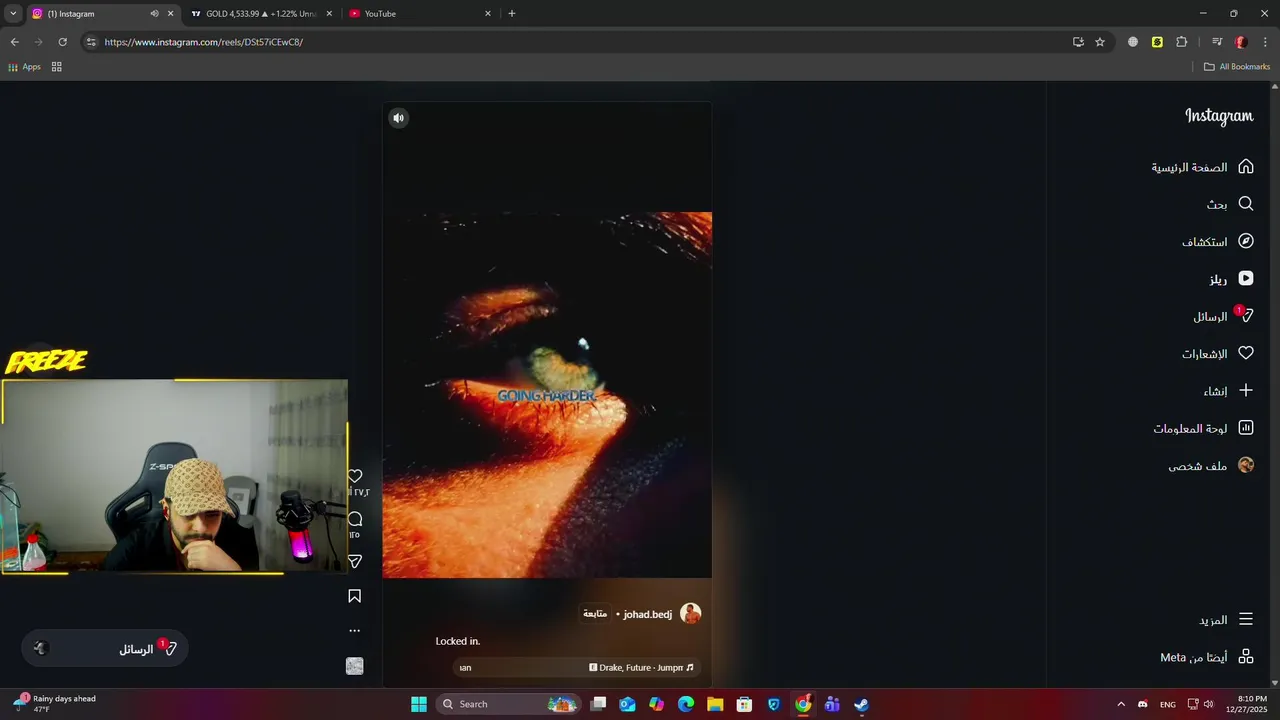The height and width of the screenshot is (720, 1280).
Task: Open a new browser tab
Action: tap(512, 14)
